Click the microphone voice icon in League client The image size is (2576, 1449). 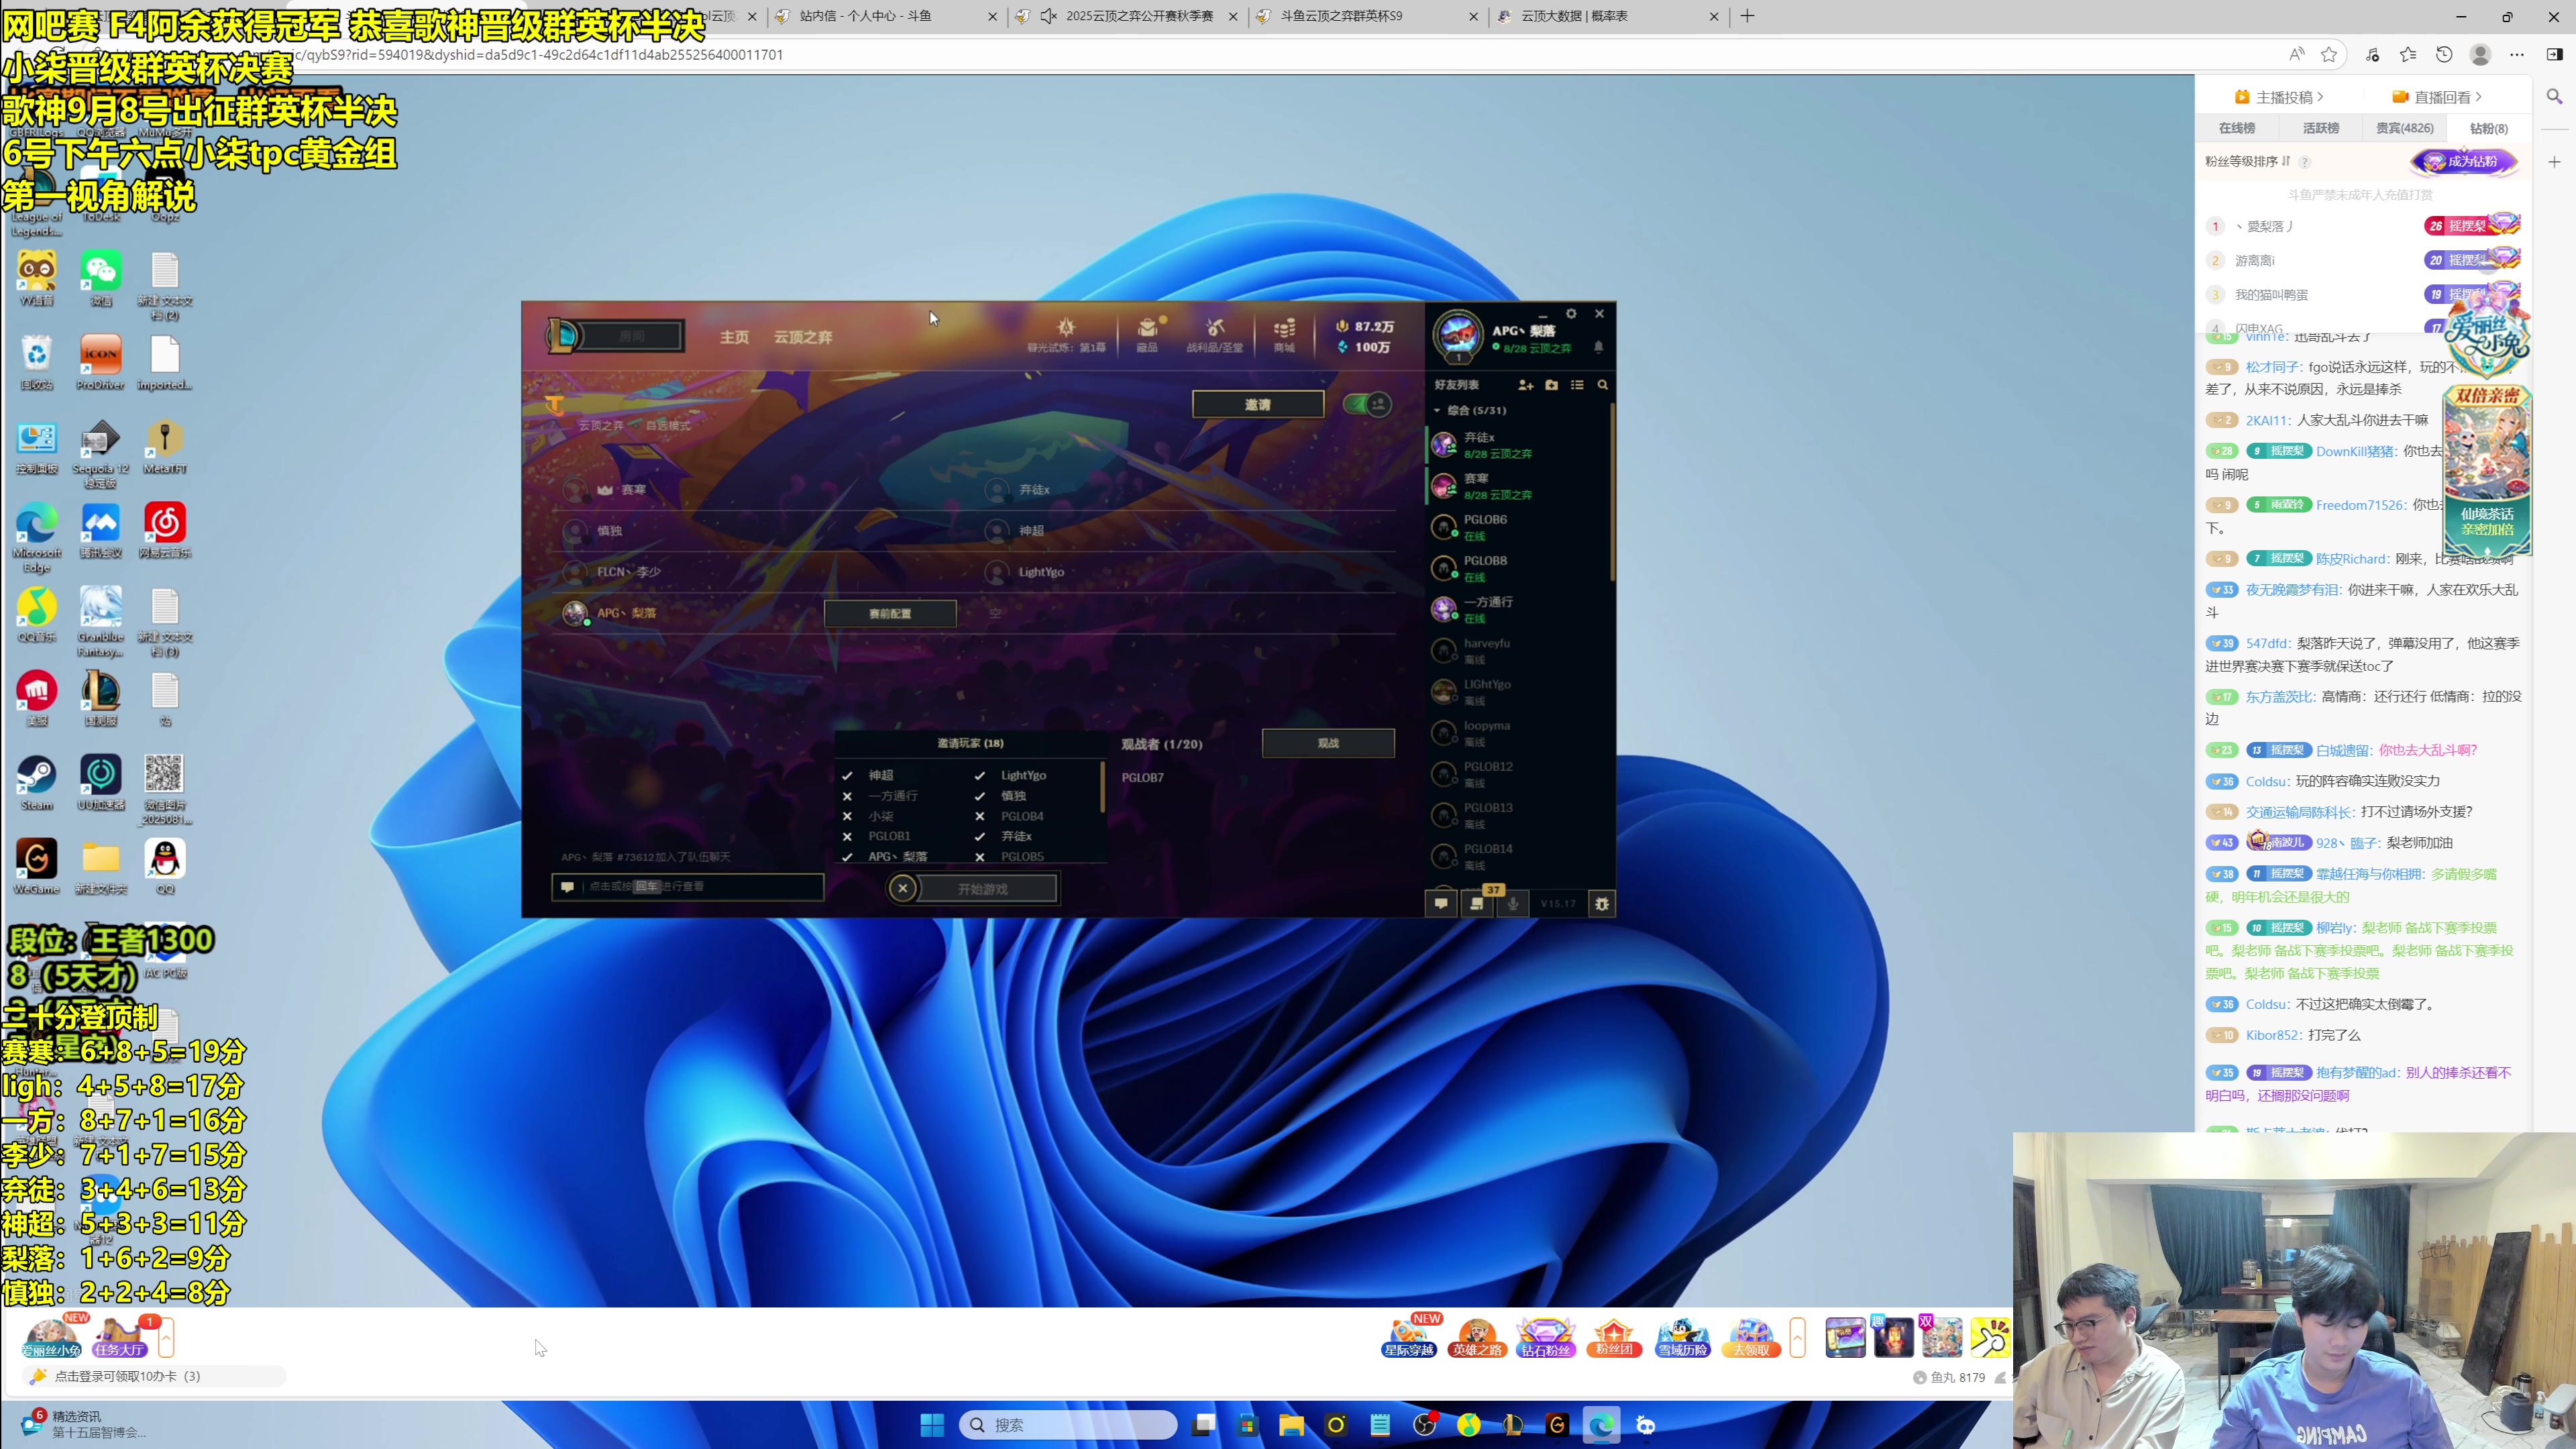pyautogui.click(x=1513, y=903)
